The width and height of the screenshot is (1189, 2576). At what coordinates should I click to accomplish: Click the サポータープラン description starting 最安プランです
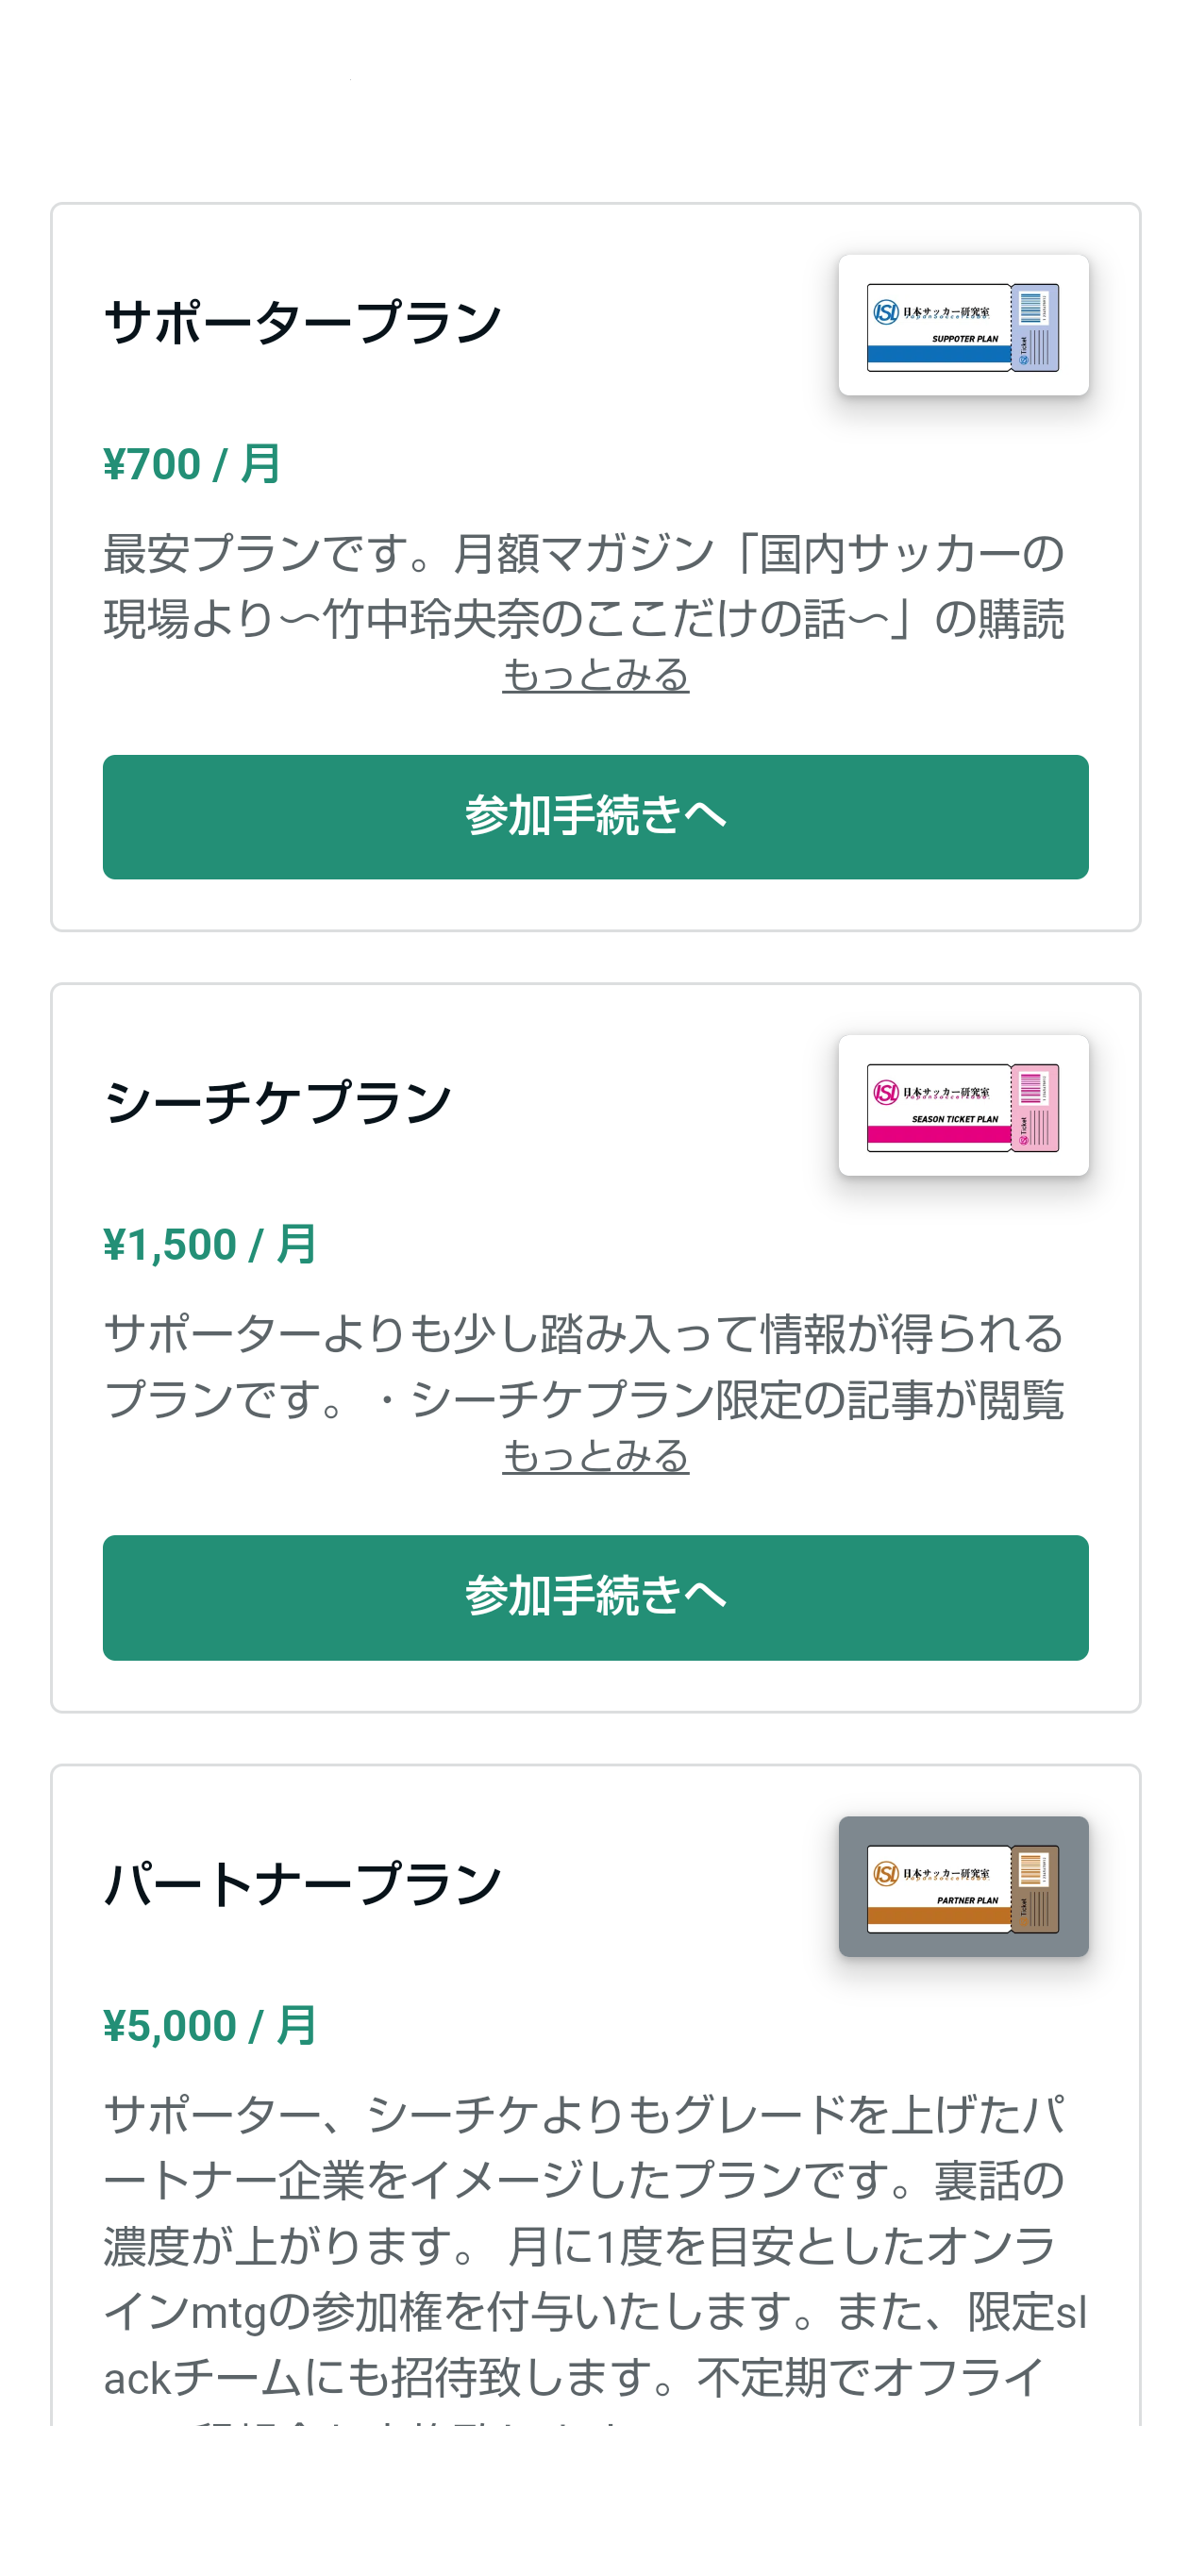coord(584,585)
